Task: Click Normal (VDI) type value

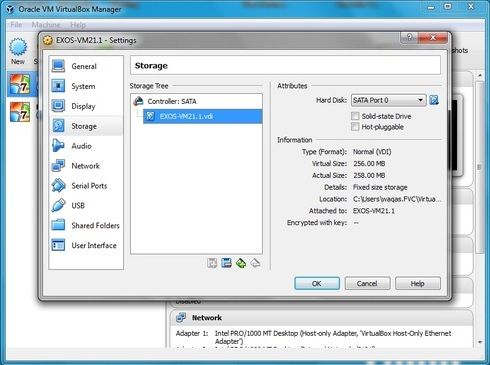Action: pos(372,152)
